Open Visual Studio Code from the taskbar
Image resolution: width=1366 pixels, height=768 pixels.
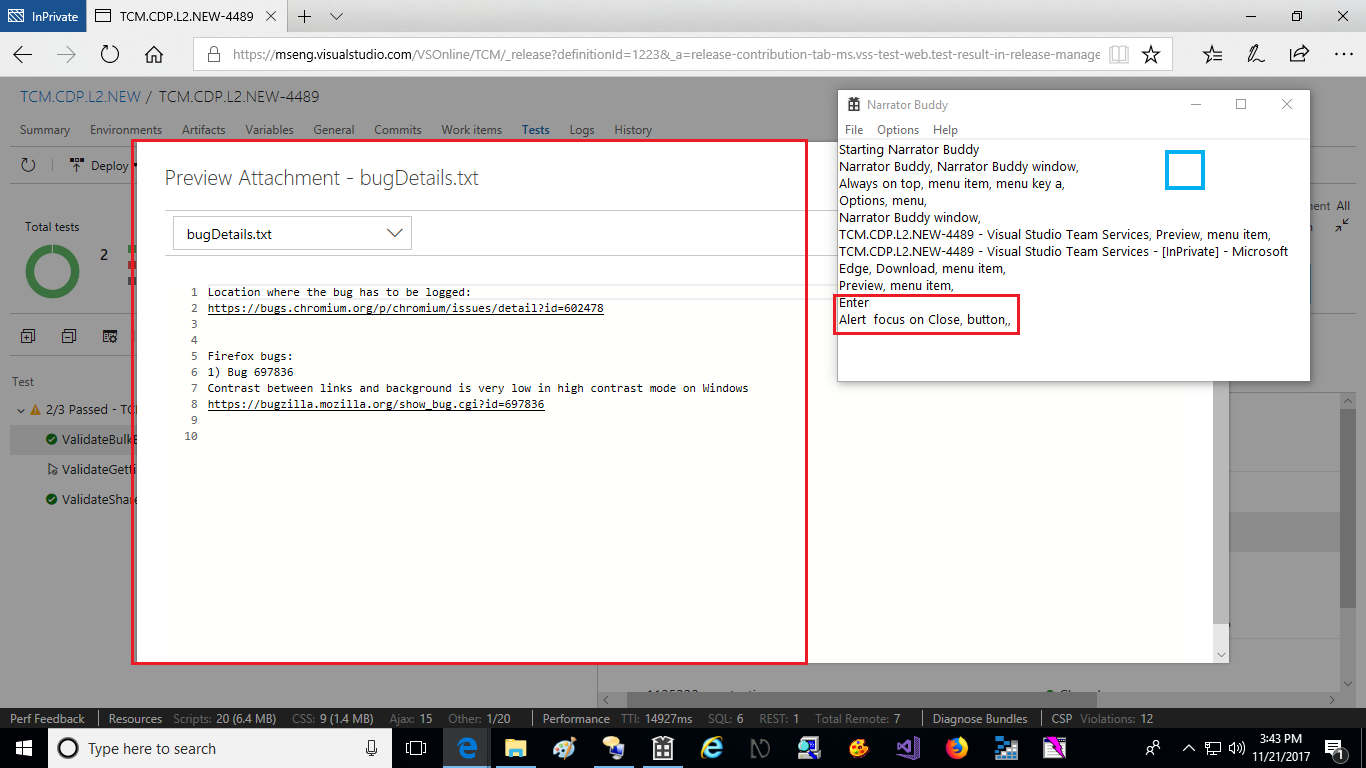pos(907,747)
